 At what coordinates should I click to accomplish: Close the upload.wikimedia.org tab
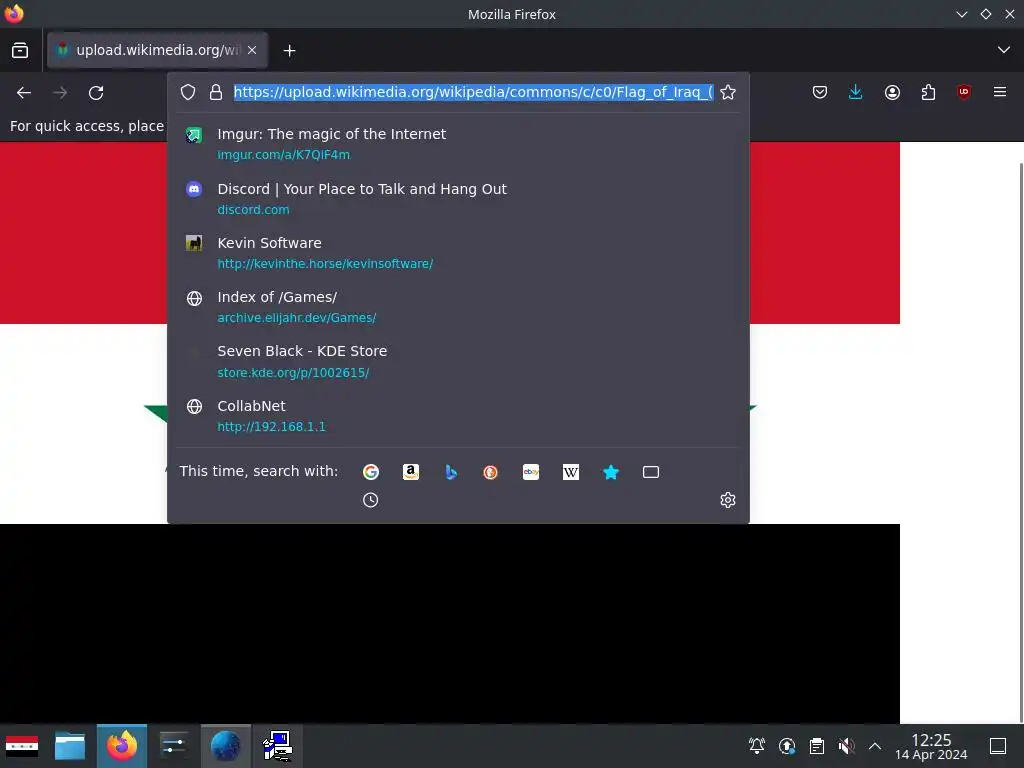point(252,50)
